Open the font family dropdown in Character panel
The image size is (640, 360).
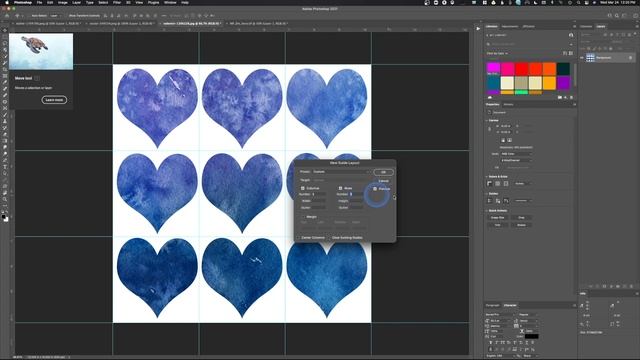[500, 315]
